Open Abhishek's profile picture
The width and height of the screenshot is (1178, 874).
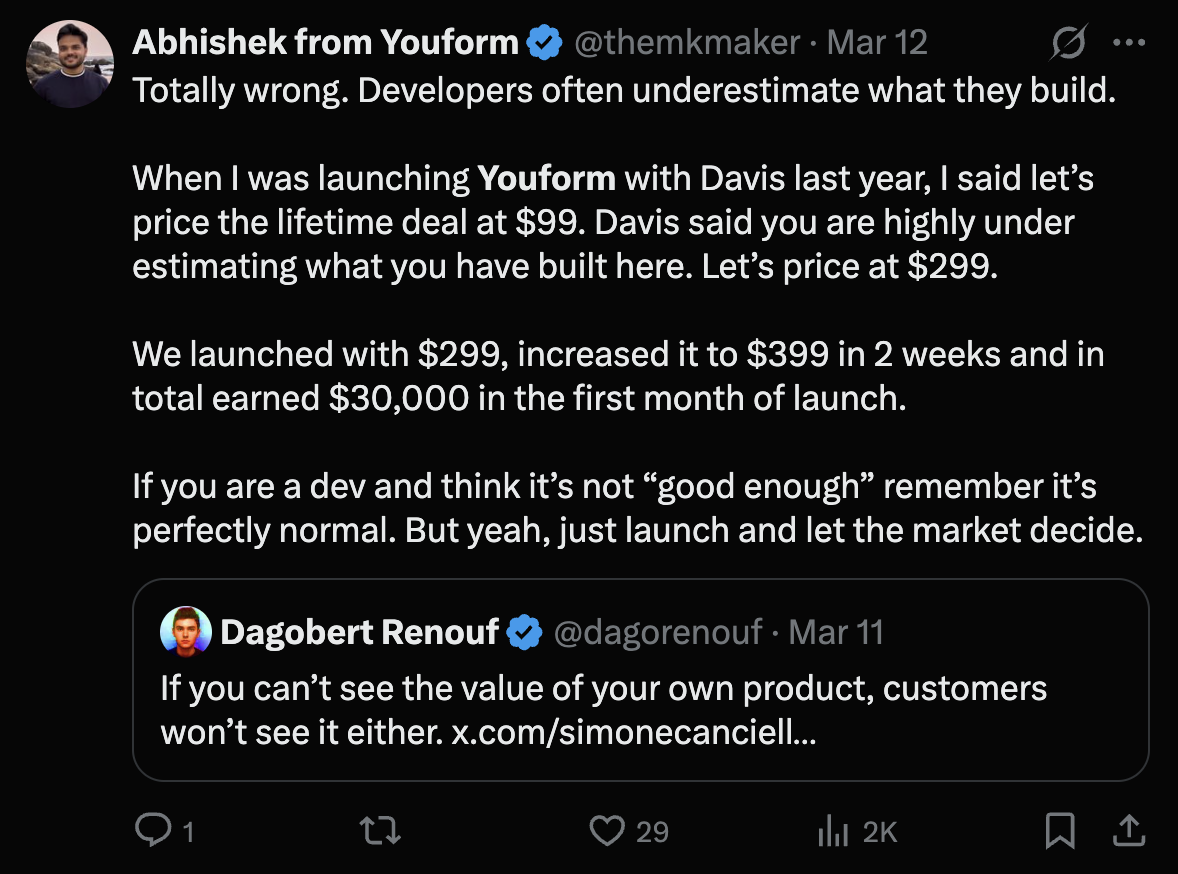(x=70, y=64)
